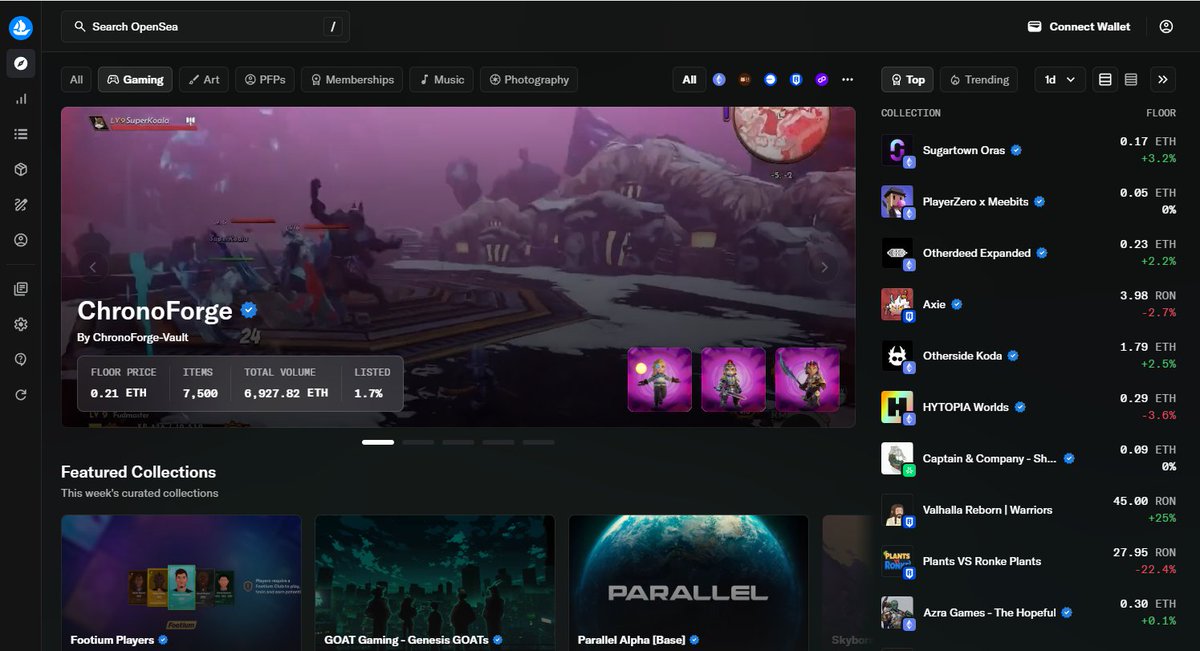This screenshot has width=1200, height=651.
Task: Jump to last carousel slide indicator
Action: 538,442
